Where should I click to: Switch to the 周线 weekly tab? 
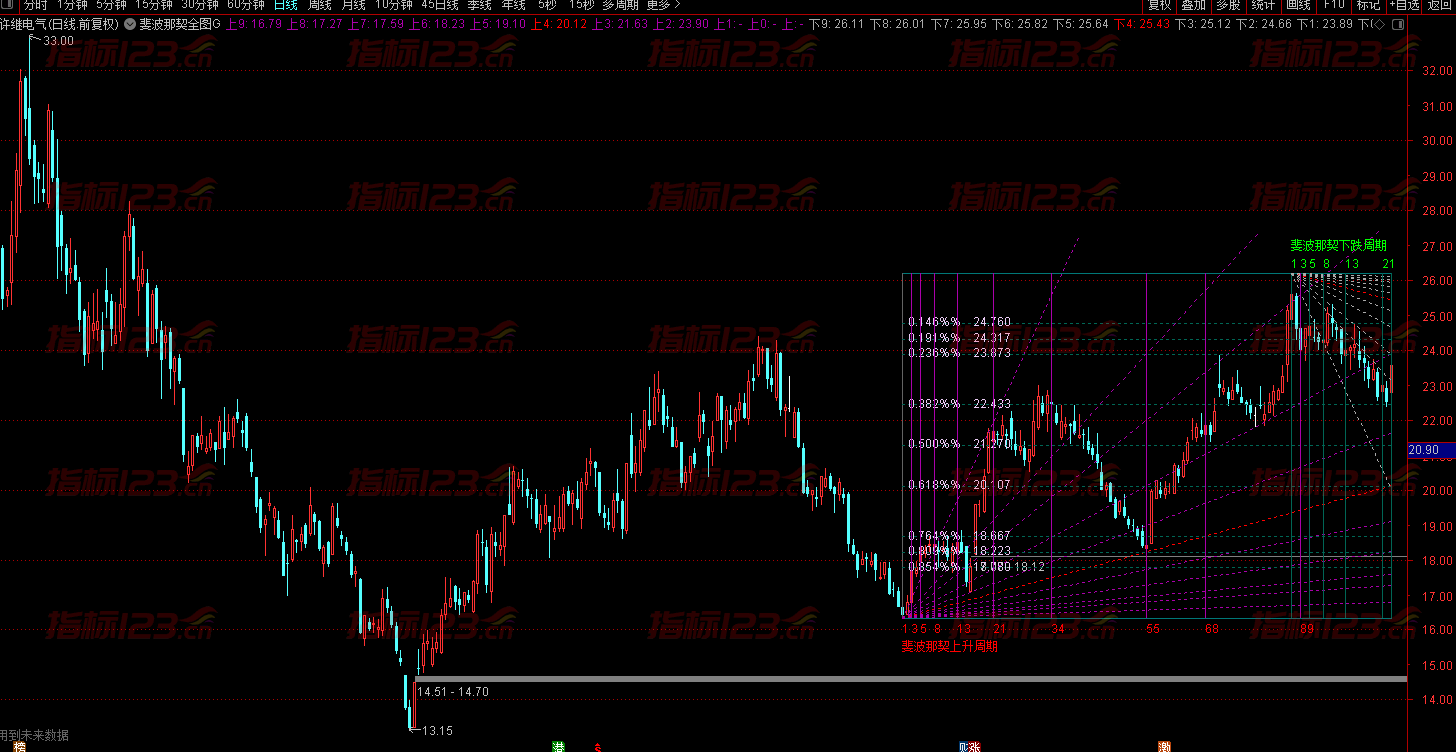pyautogui.click(x=320, y=5)
